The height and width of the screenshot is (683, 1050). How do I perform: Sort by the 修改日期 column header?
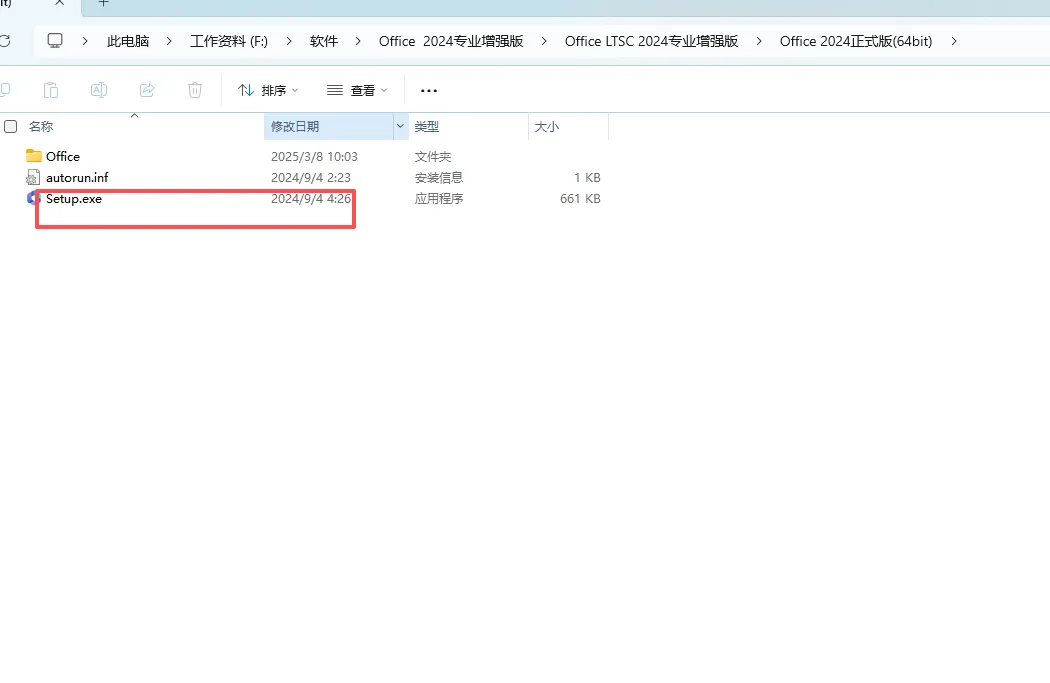(x=295, y=127)
